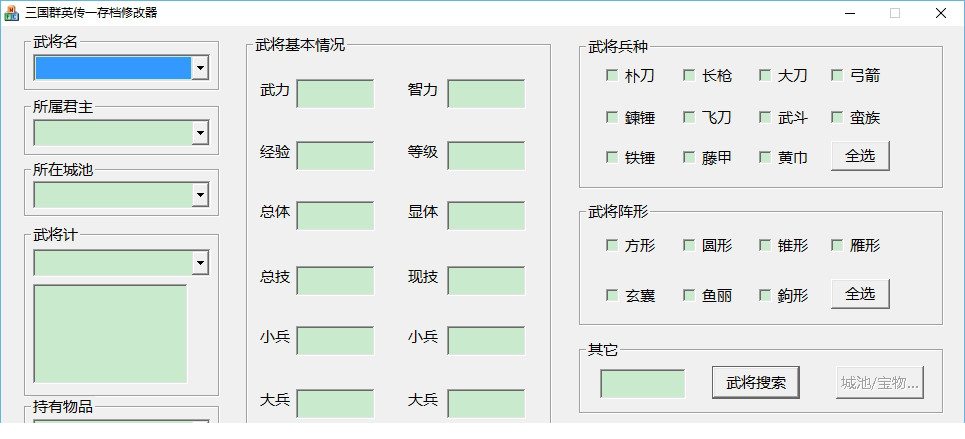
Task: Select the 显体 input box
Action: pos(486,215)
